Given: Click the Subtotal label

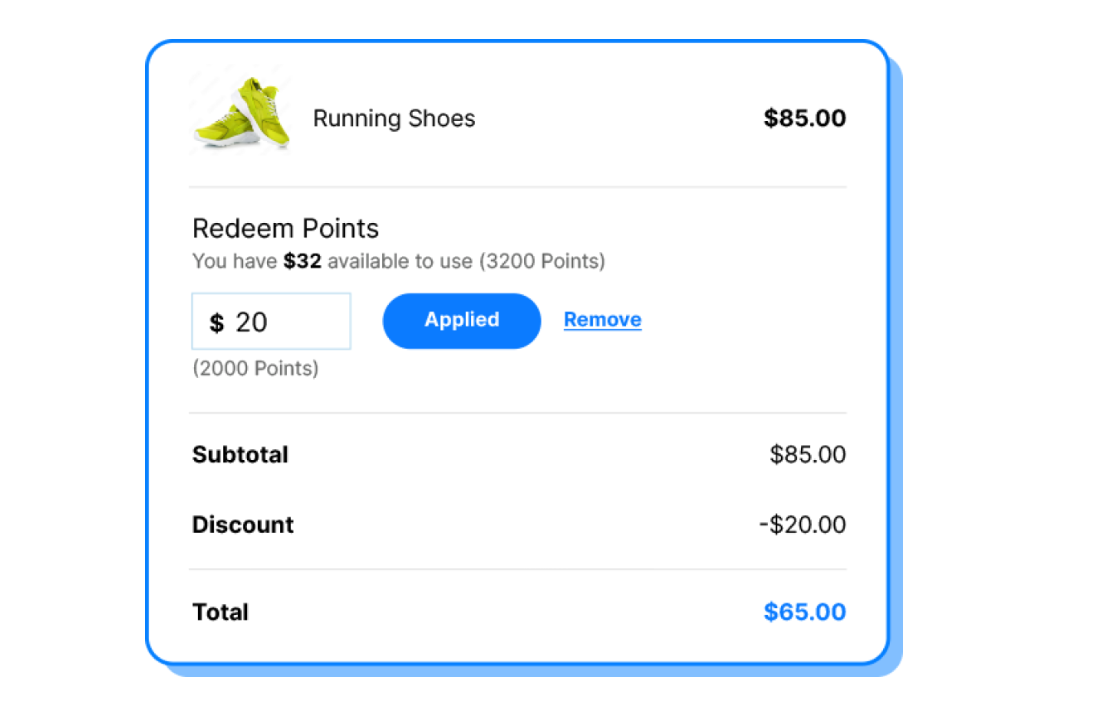Looking at the screenshot, I should (x=241, y=455).
